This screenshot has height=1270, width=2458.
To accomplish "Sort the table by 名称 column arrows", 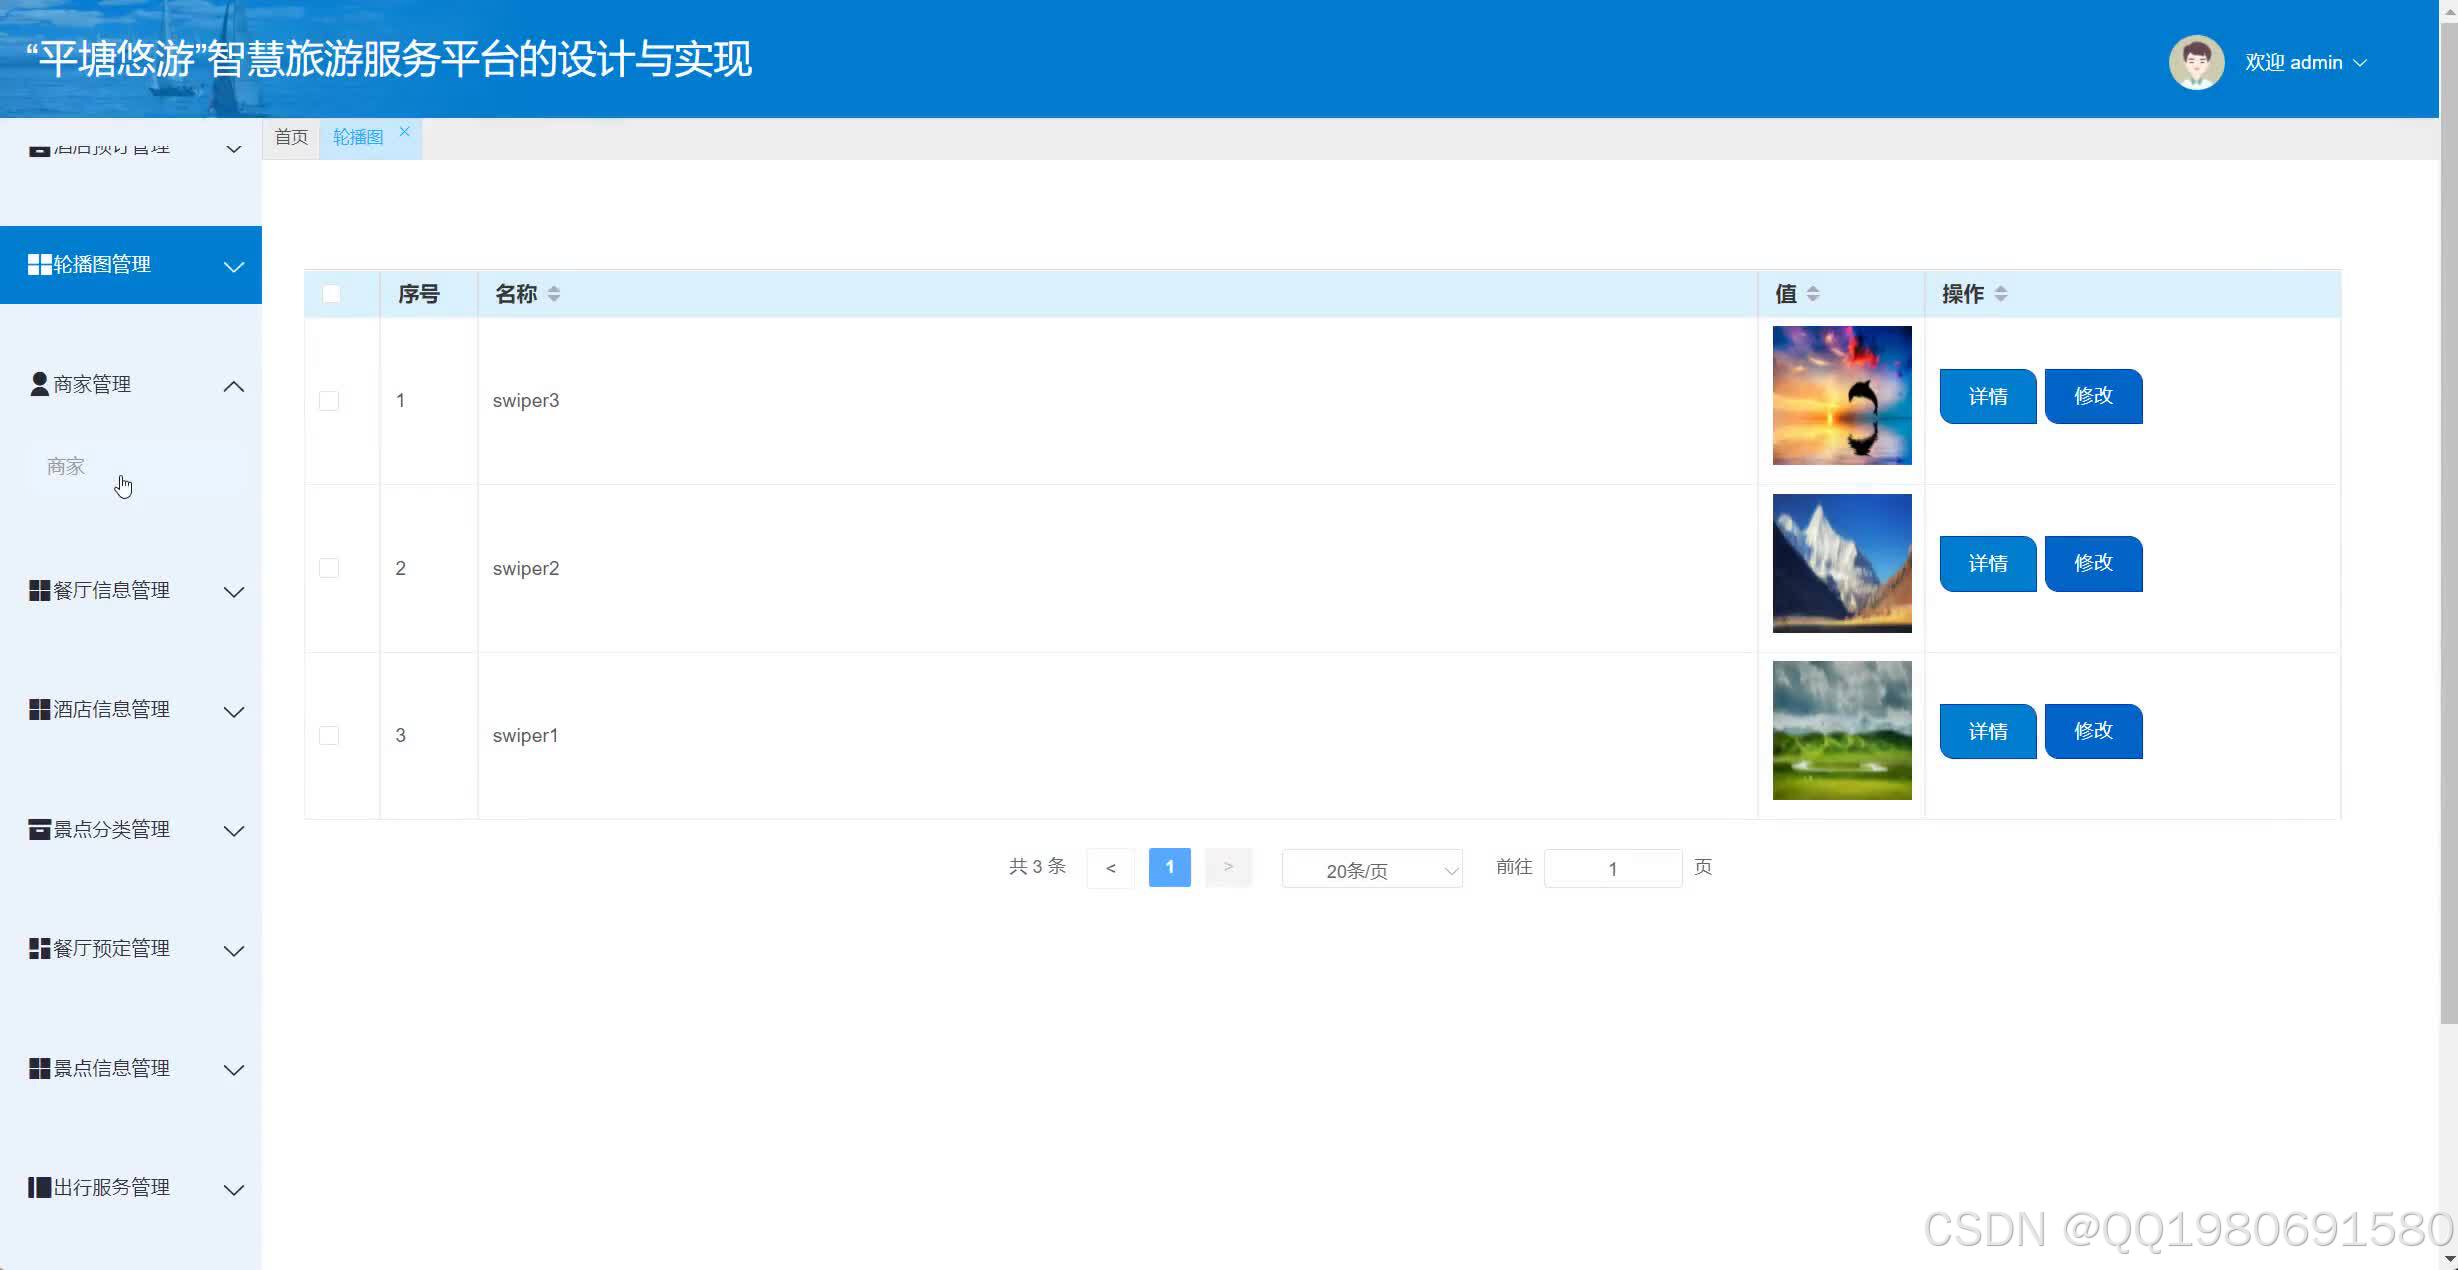I will (554, 294).
